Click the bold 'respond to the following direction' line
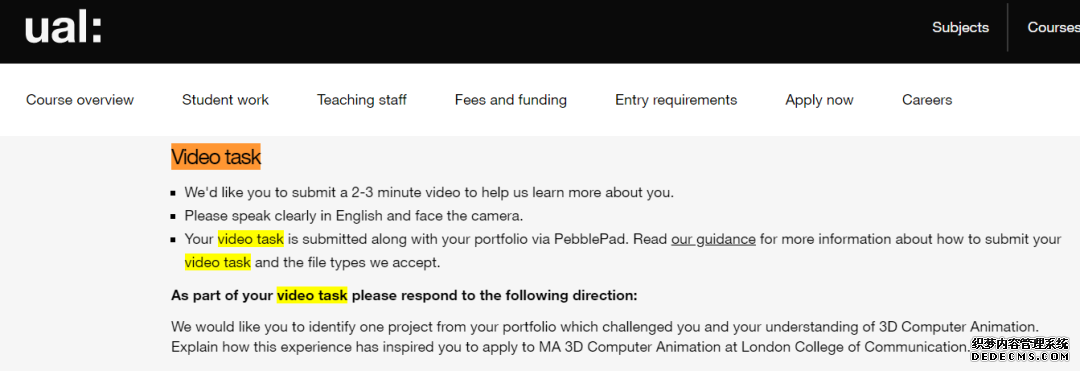The image size is (1080, 371). point(404,296)
